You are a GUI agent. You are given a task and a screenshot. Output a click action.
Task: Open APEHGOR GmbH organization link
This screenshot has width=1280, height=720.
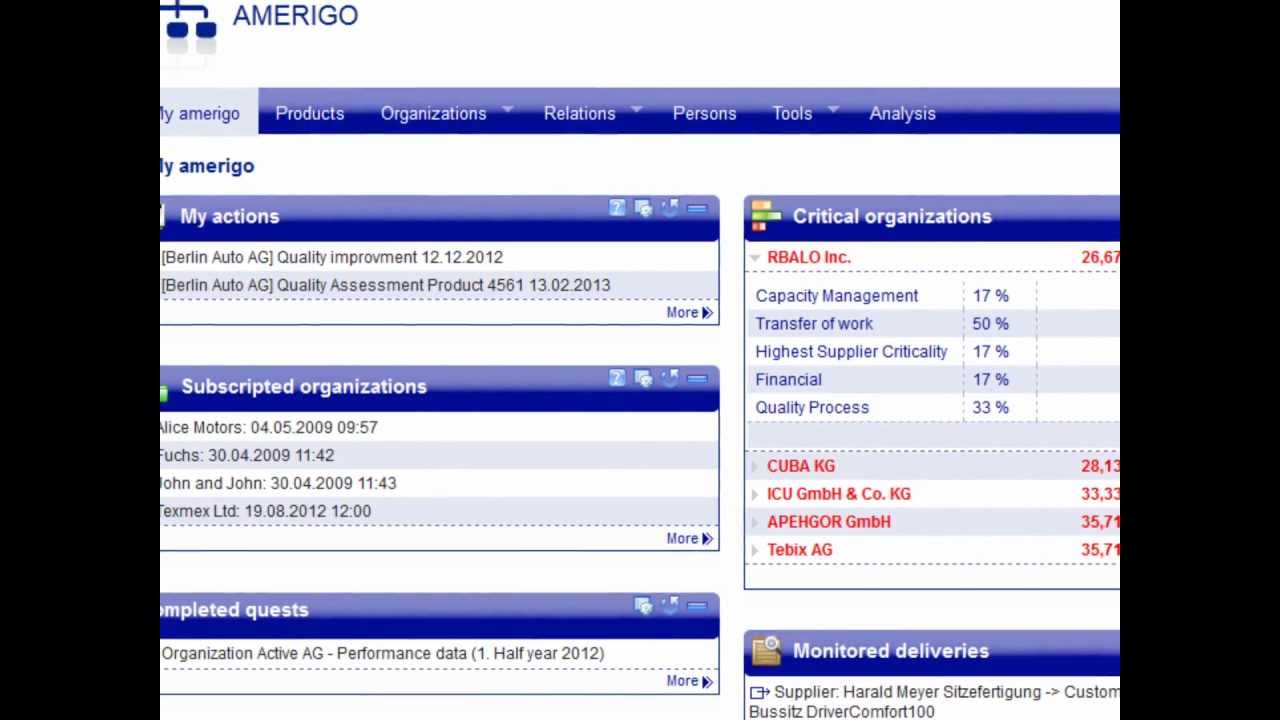coord(828,522)
